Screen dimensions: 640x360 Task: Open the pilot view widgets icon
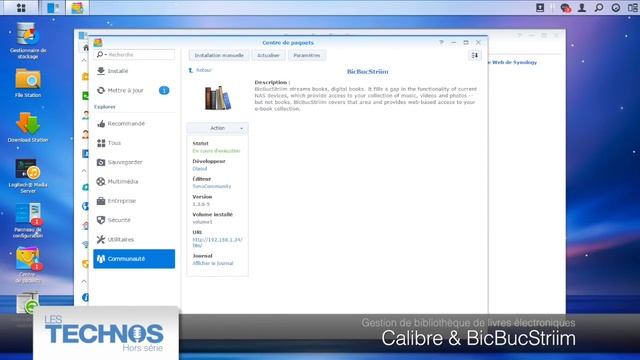click(616, 7)
